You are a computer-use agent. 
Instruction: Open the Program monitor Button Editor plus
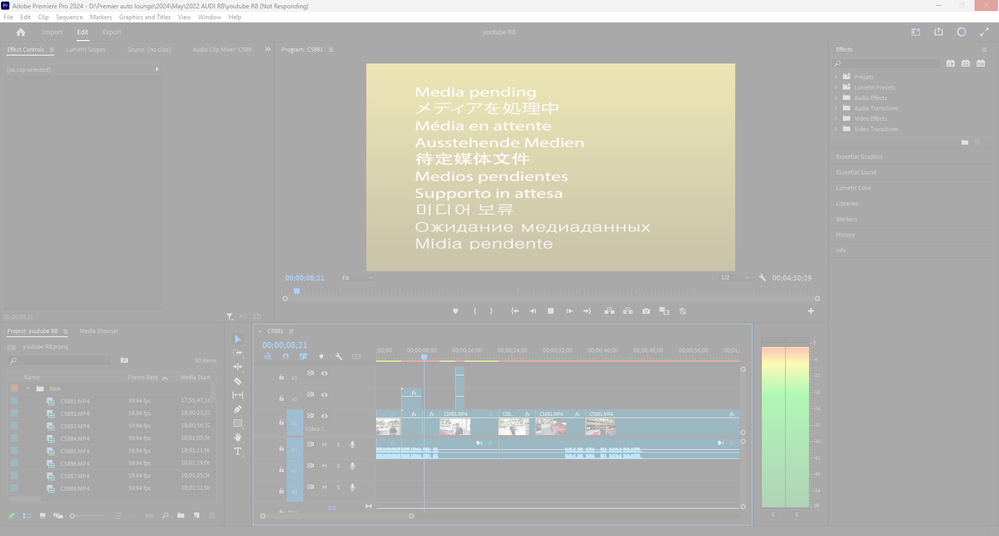coord(810,311)
